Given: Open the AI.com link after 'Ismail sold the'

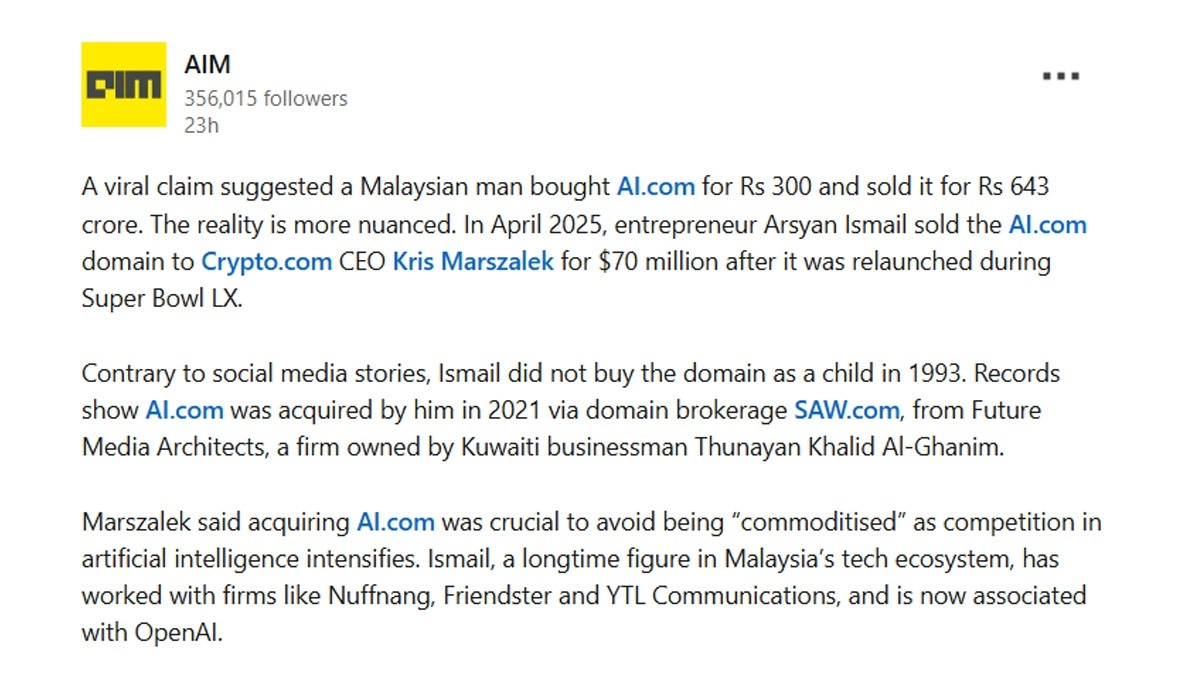Looking at the screenshot, I should pos(1047,224).
